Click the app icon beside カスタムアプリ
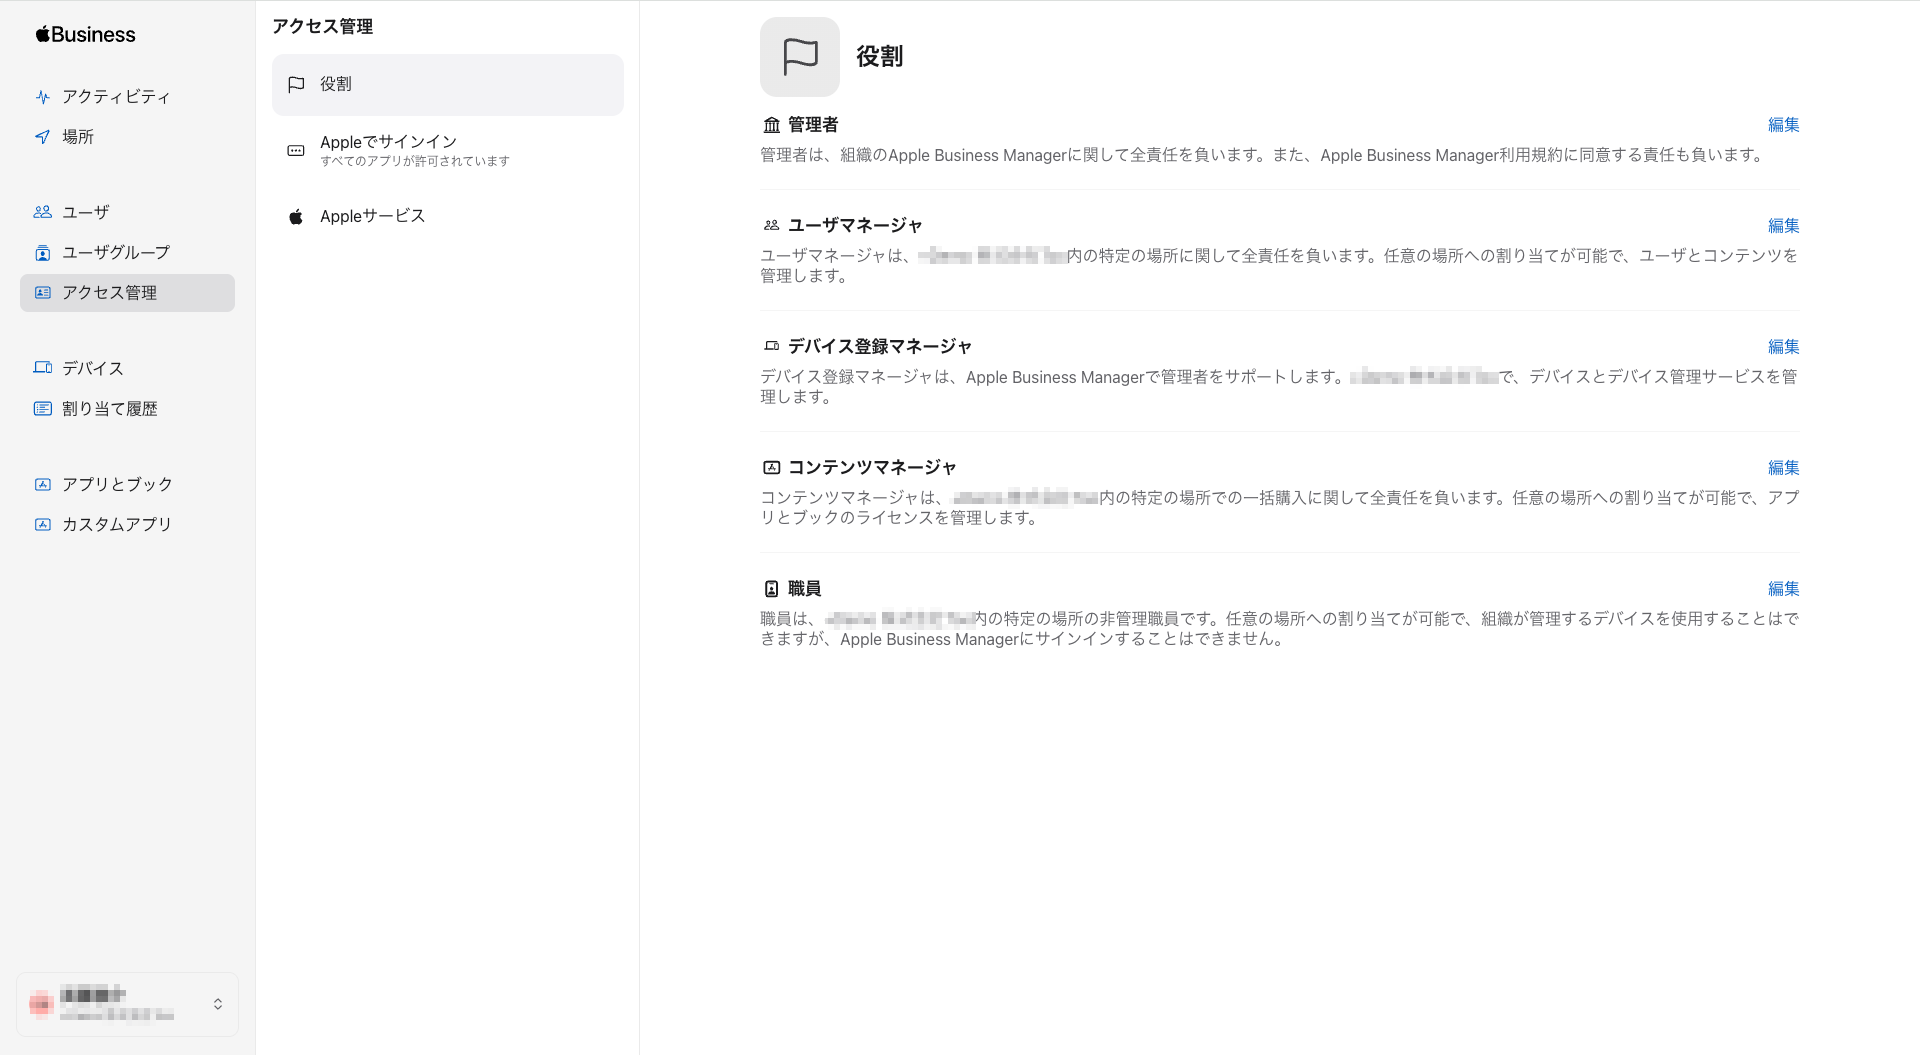Image resolution: width=1920 pixels, height=1055 pixels. pos(42,524)
